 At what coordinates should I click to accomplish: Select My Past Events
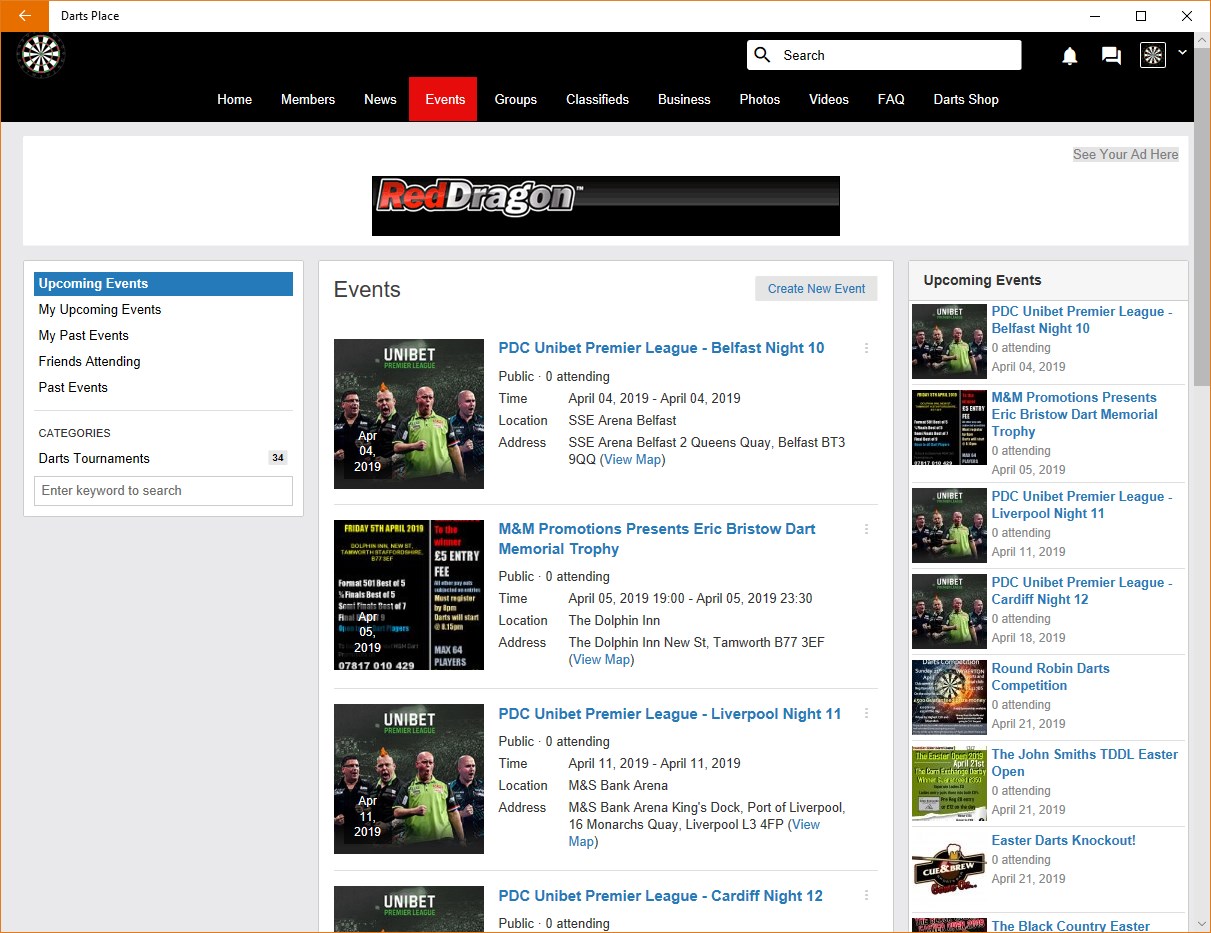pos(84,336)
